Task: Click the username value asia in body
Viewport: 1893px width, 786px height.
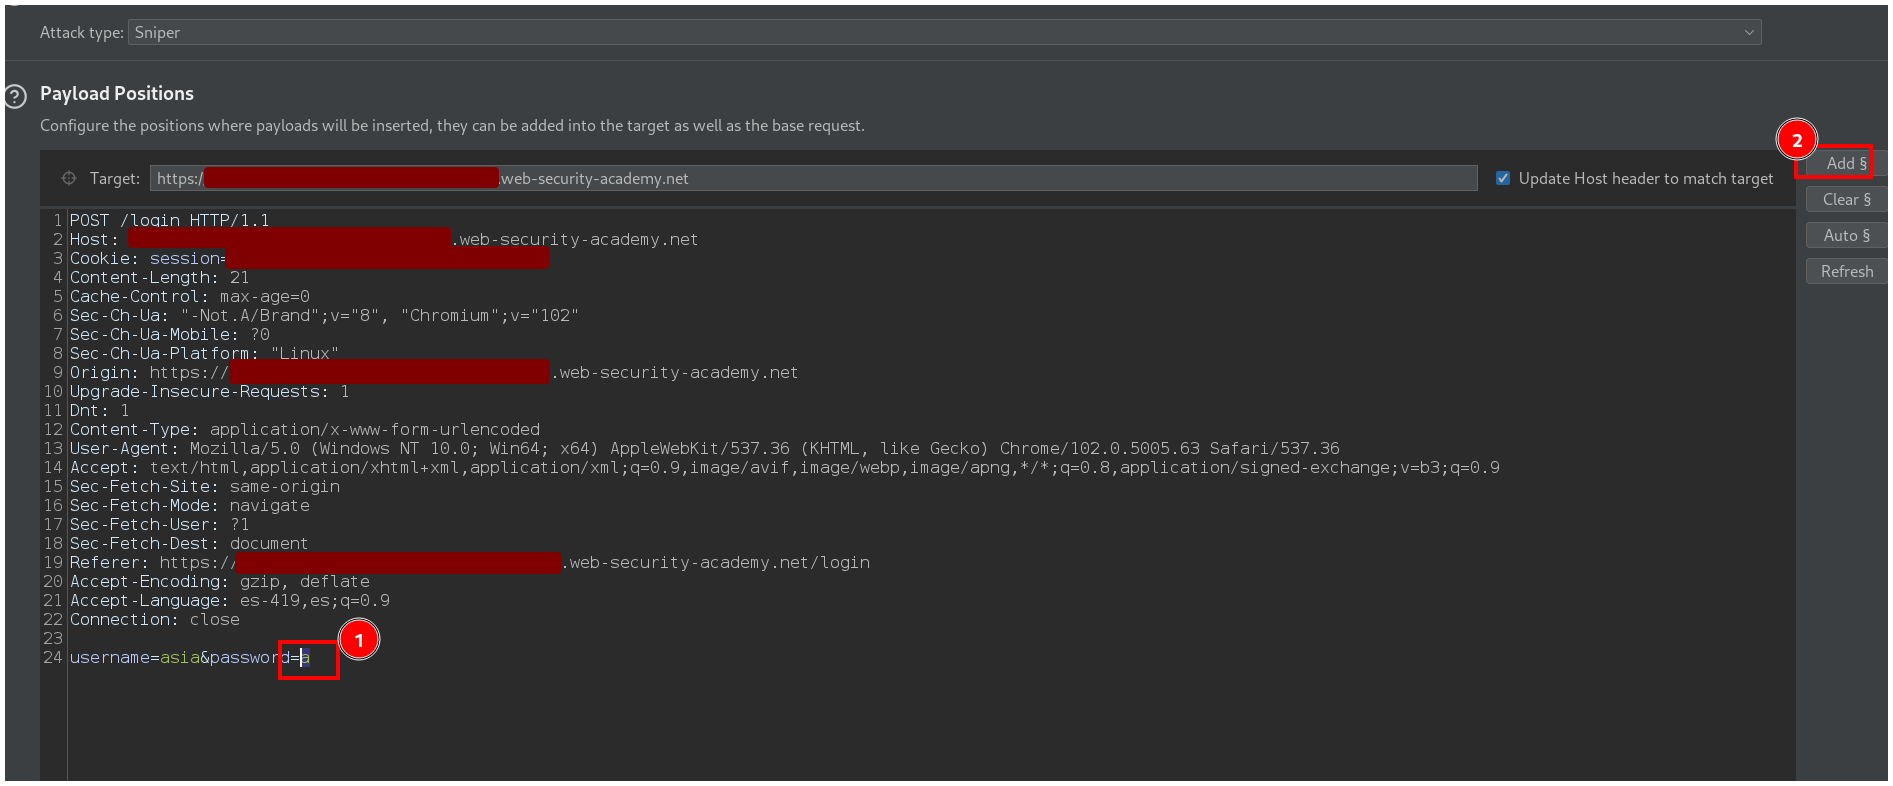Action: click(x=180, y=658)
